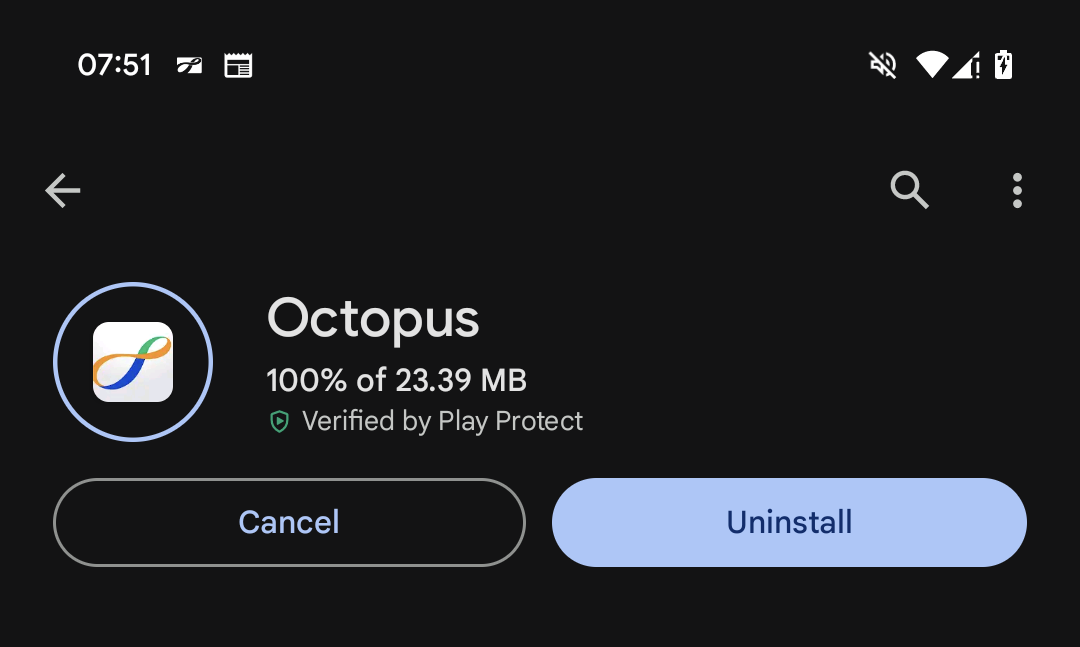This screenshot has height=647, width=1080.
Task: Cancel the Octopus download
Action: [x=289, y=522]
